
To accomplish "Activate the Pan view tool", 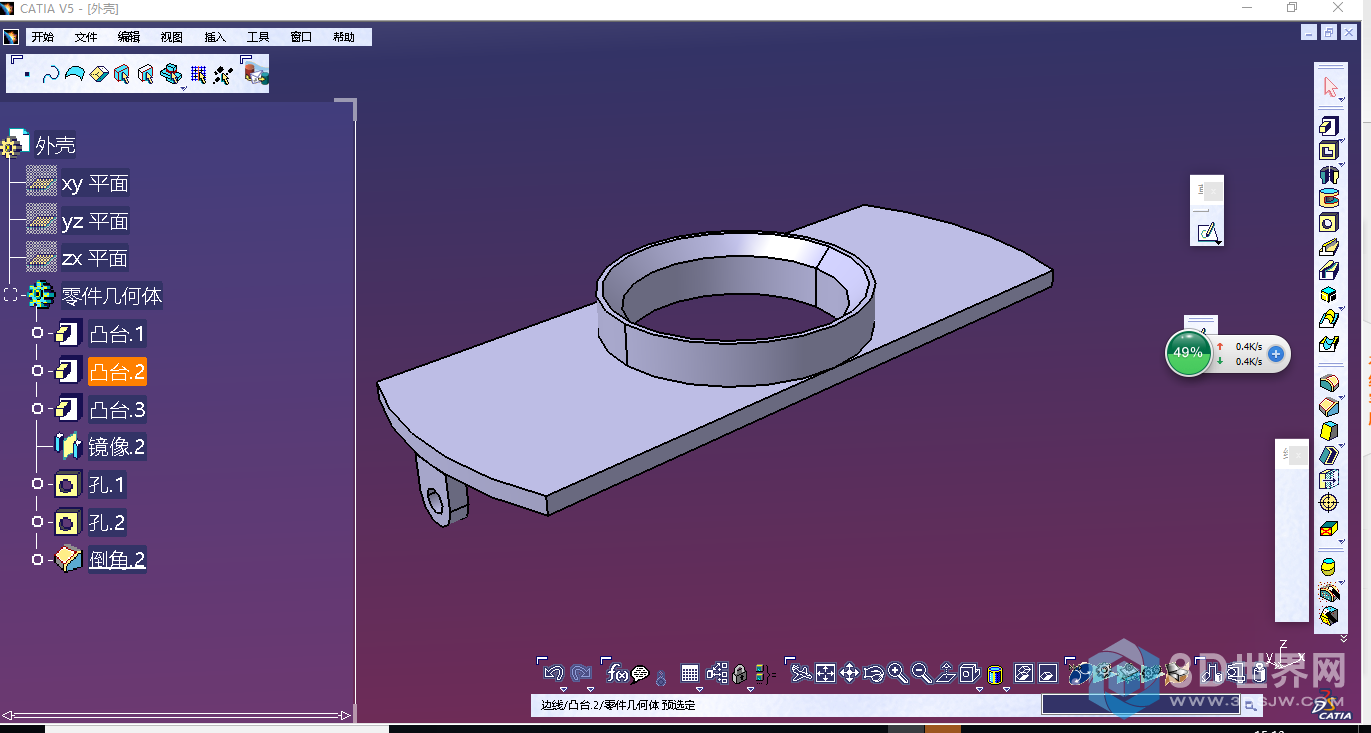I will [849, 673].
